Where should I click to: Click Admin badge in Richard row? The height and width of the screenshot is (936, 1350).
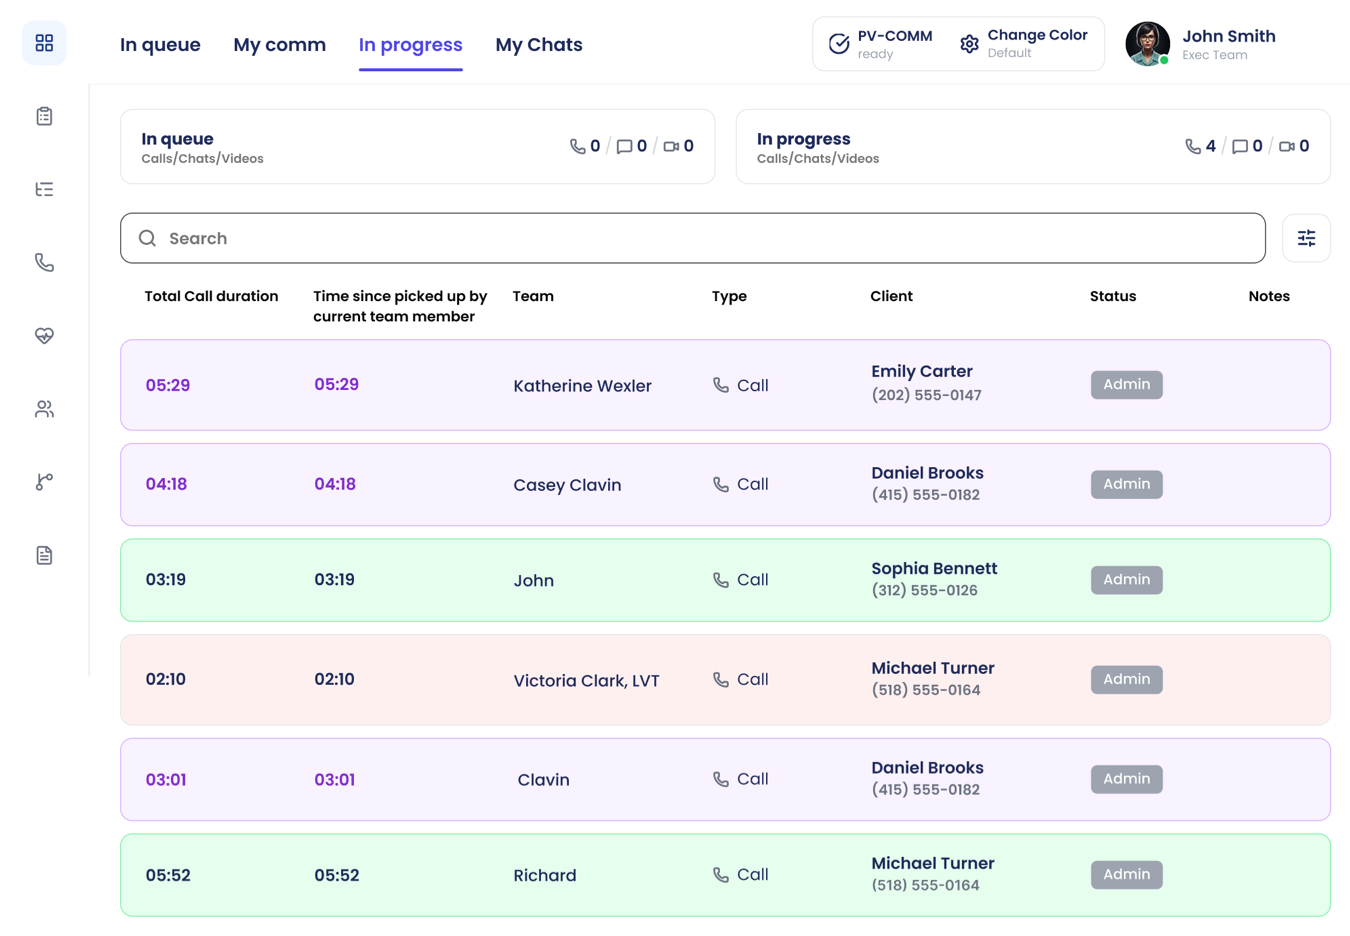[1126, 874]
